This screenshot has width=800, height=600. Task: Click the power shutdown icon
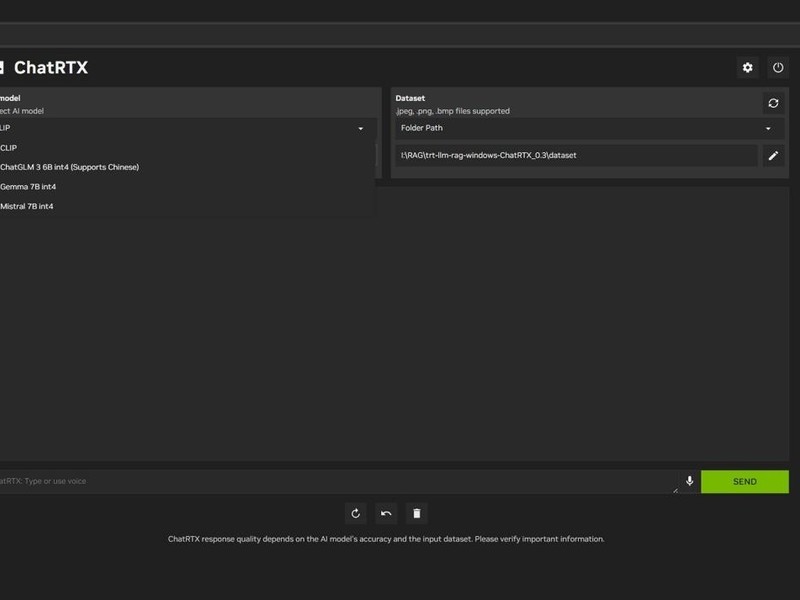pyautogui.click(x=778, y=67)
